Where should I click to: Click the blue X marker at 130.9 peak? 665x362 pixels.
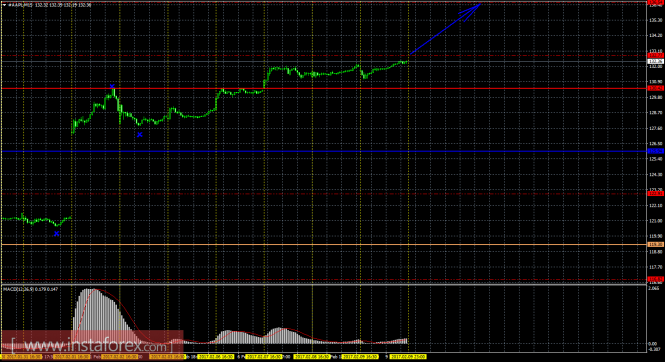[x=112, y=86]
